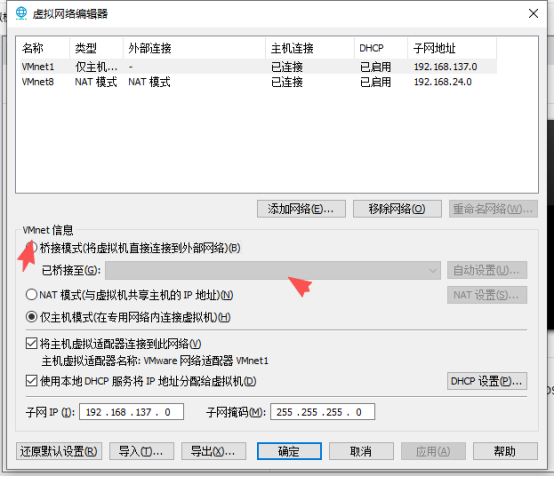Click the 仅主机... type cell of VMnet1

coord(96,66)
